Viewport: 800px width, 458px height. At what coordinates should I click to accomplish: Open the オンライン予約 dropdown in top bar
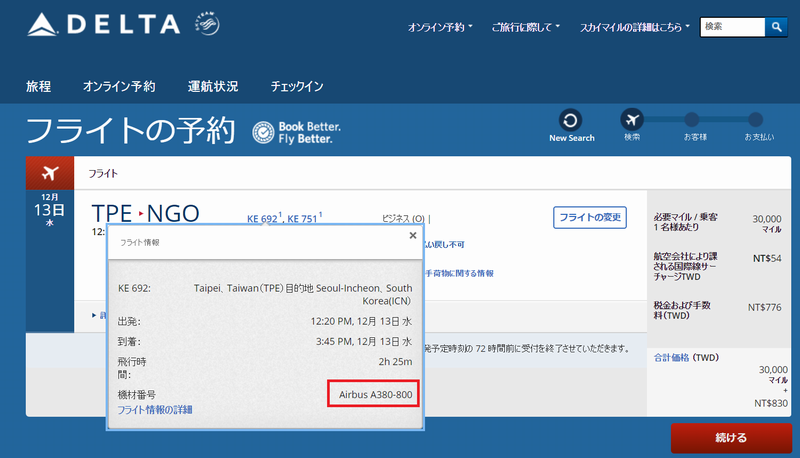[440, 28]
